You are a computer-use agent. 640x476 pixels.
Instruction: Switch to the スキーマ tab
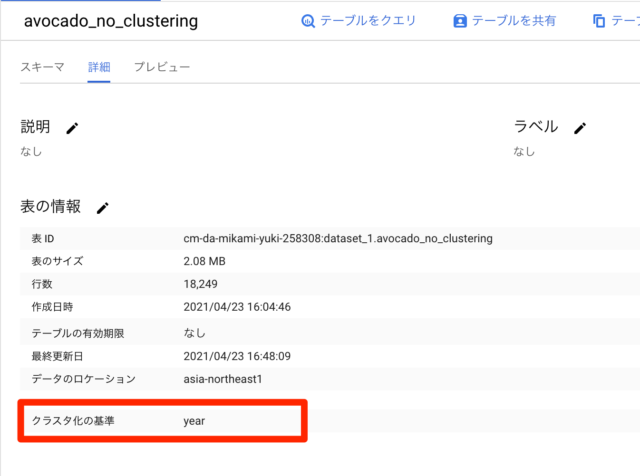tap(42, 67)
